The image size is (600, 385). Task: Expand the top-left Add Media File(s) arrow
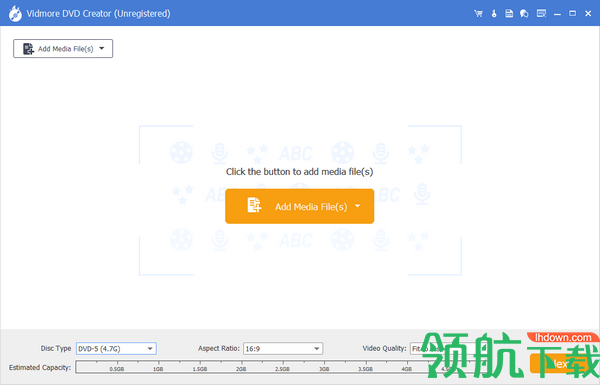pyautogui.click(x=102, y=49)
